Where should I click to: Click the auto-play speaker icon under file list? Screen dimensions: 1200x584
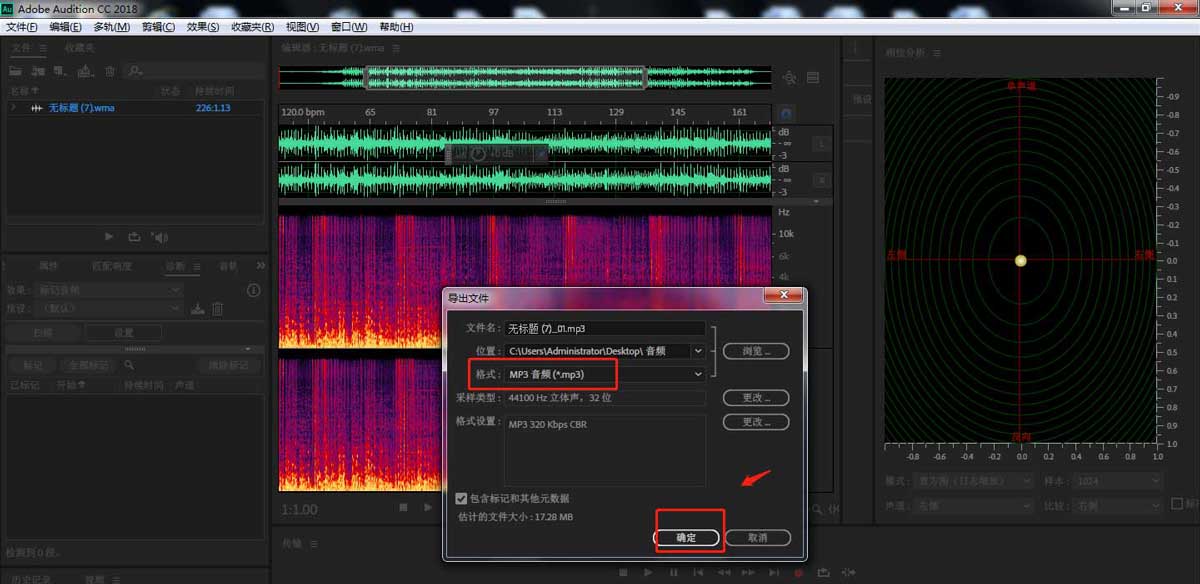click(x=159, y=237)
